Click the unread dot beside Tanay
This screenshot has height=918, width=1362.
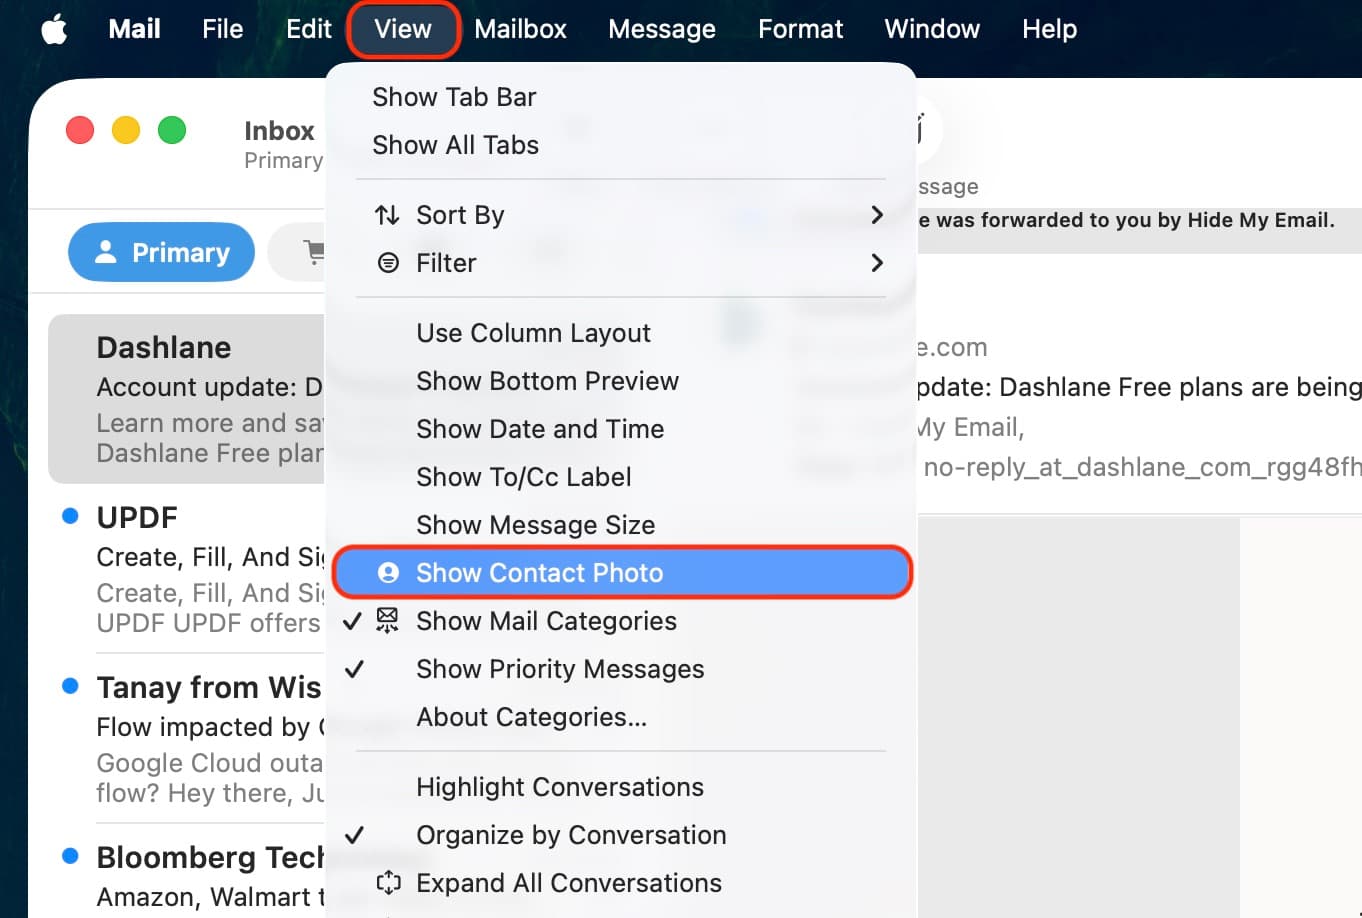(70, 686)
